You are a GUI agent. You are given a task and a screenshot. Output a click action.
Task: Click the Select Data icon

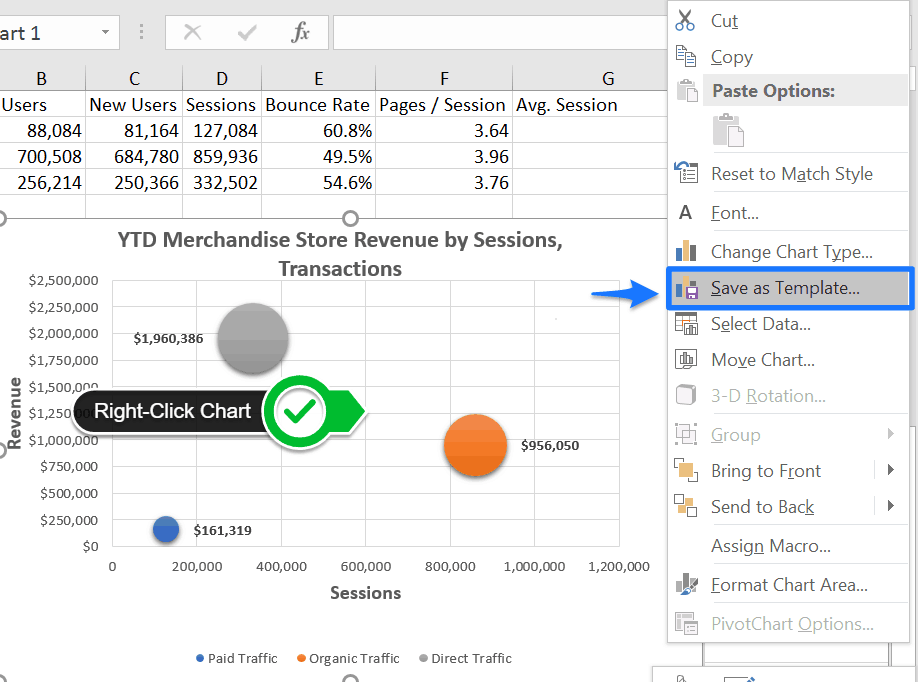(x=686, y=323)
